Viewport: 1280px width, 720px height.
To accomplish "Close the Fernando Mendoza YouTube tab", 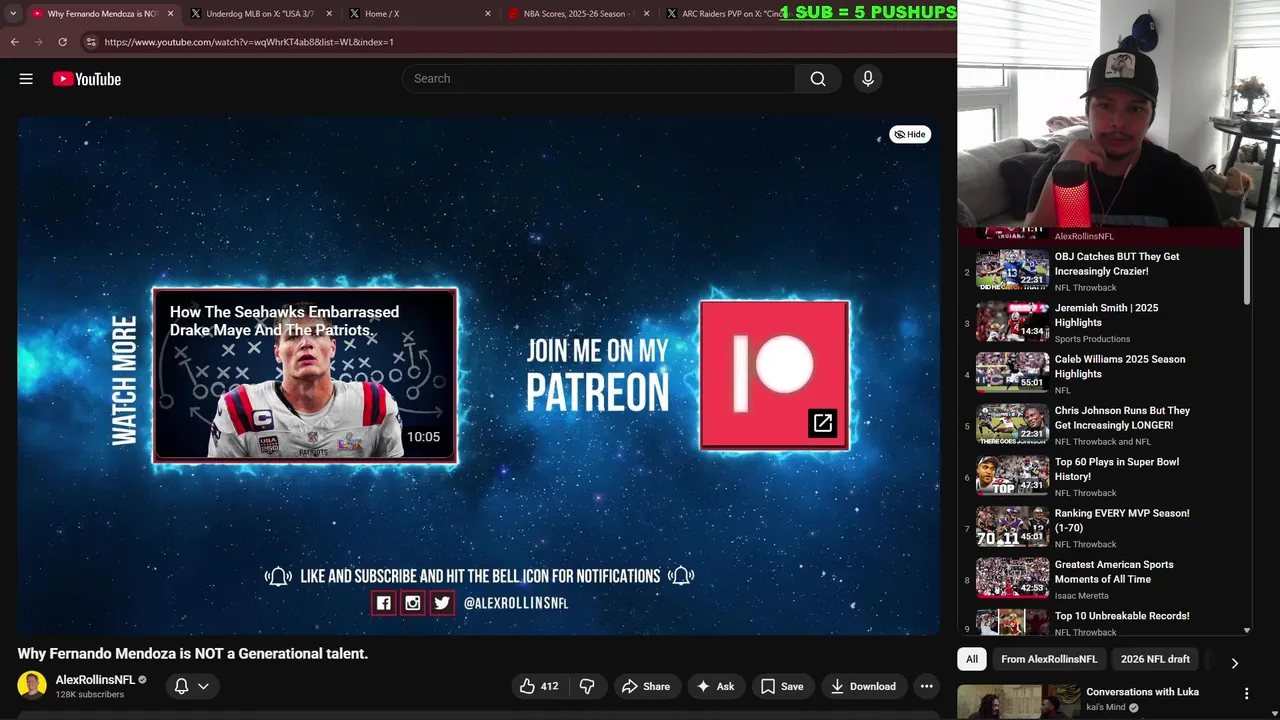I will tap(170, 14).
